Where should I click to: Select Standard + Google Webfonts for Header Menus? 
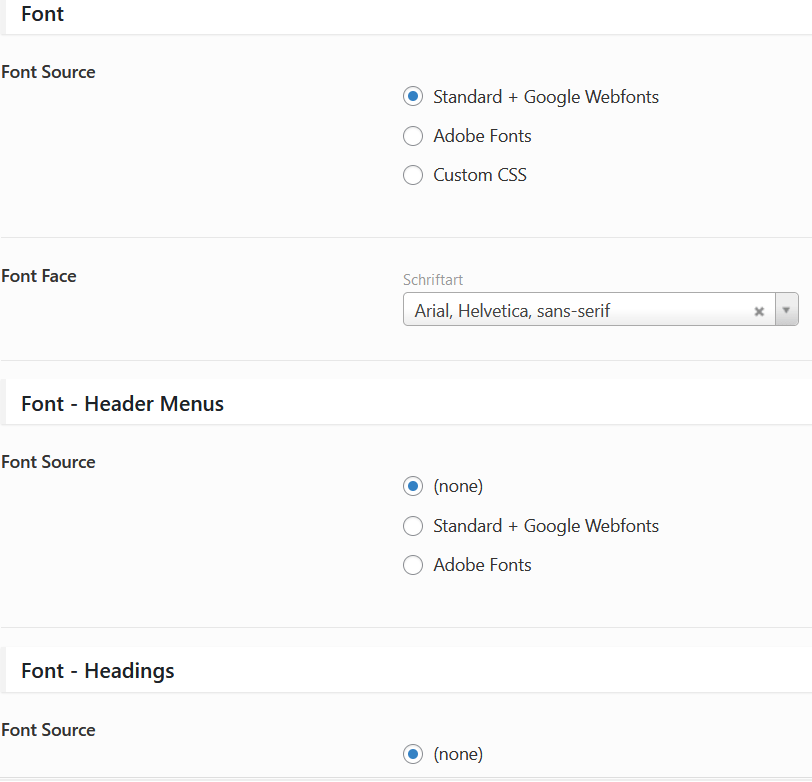413,526
